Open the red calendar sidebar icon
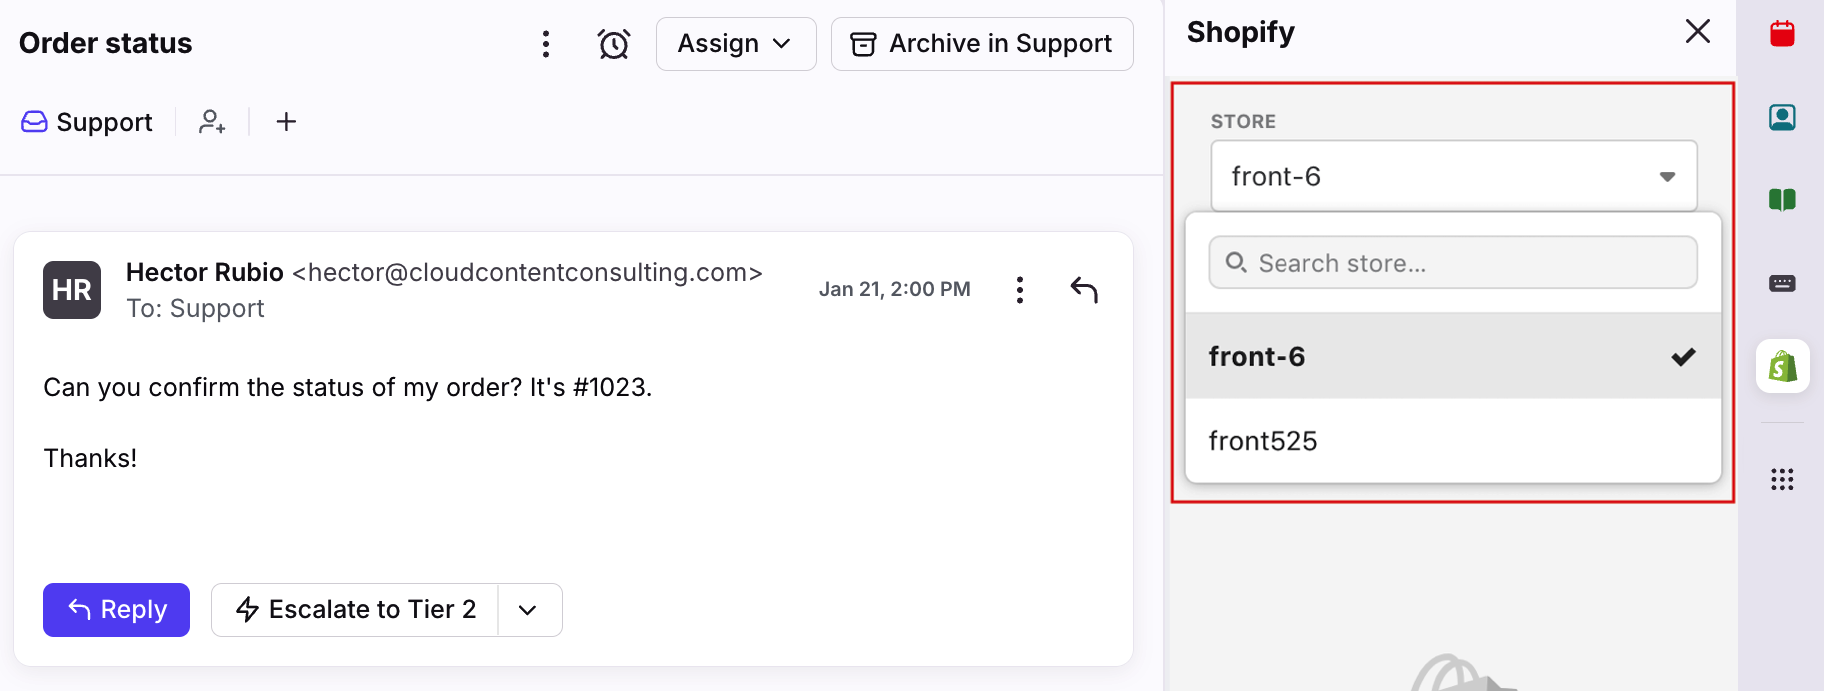 coord(1782,34)
